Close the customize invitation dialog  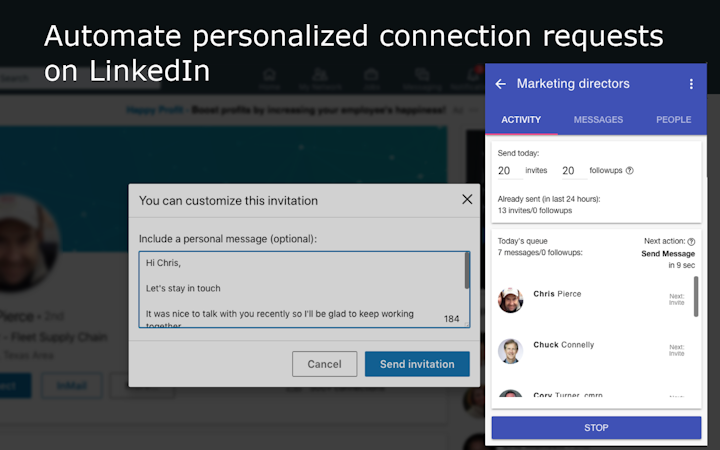tap(467, 200)
